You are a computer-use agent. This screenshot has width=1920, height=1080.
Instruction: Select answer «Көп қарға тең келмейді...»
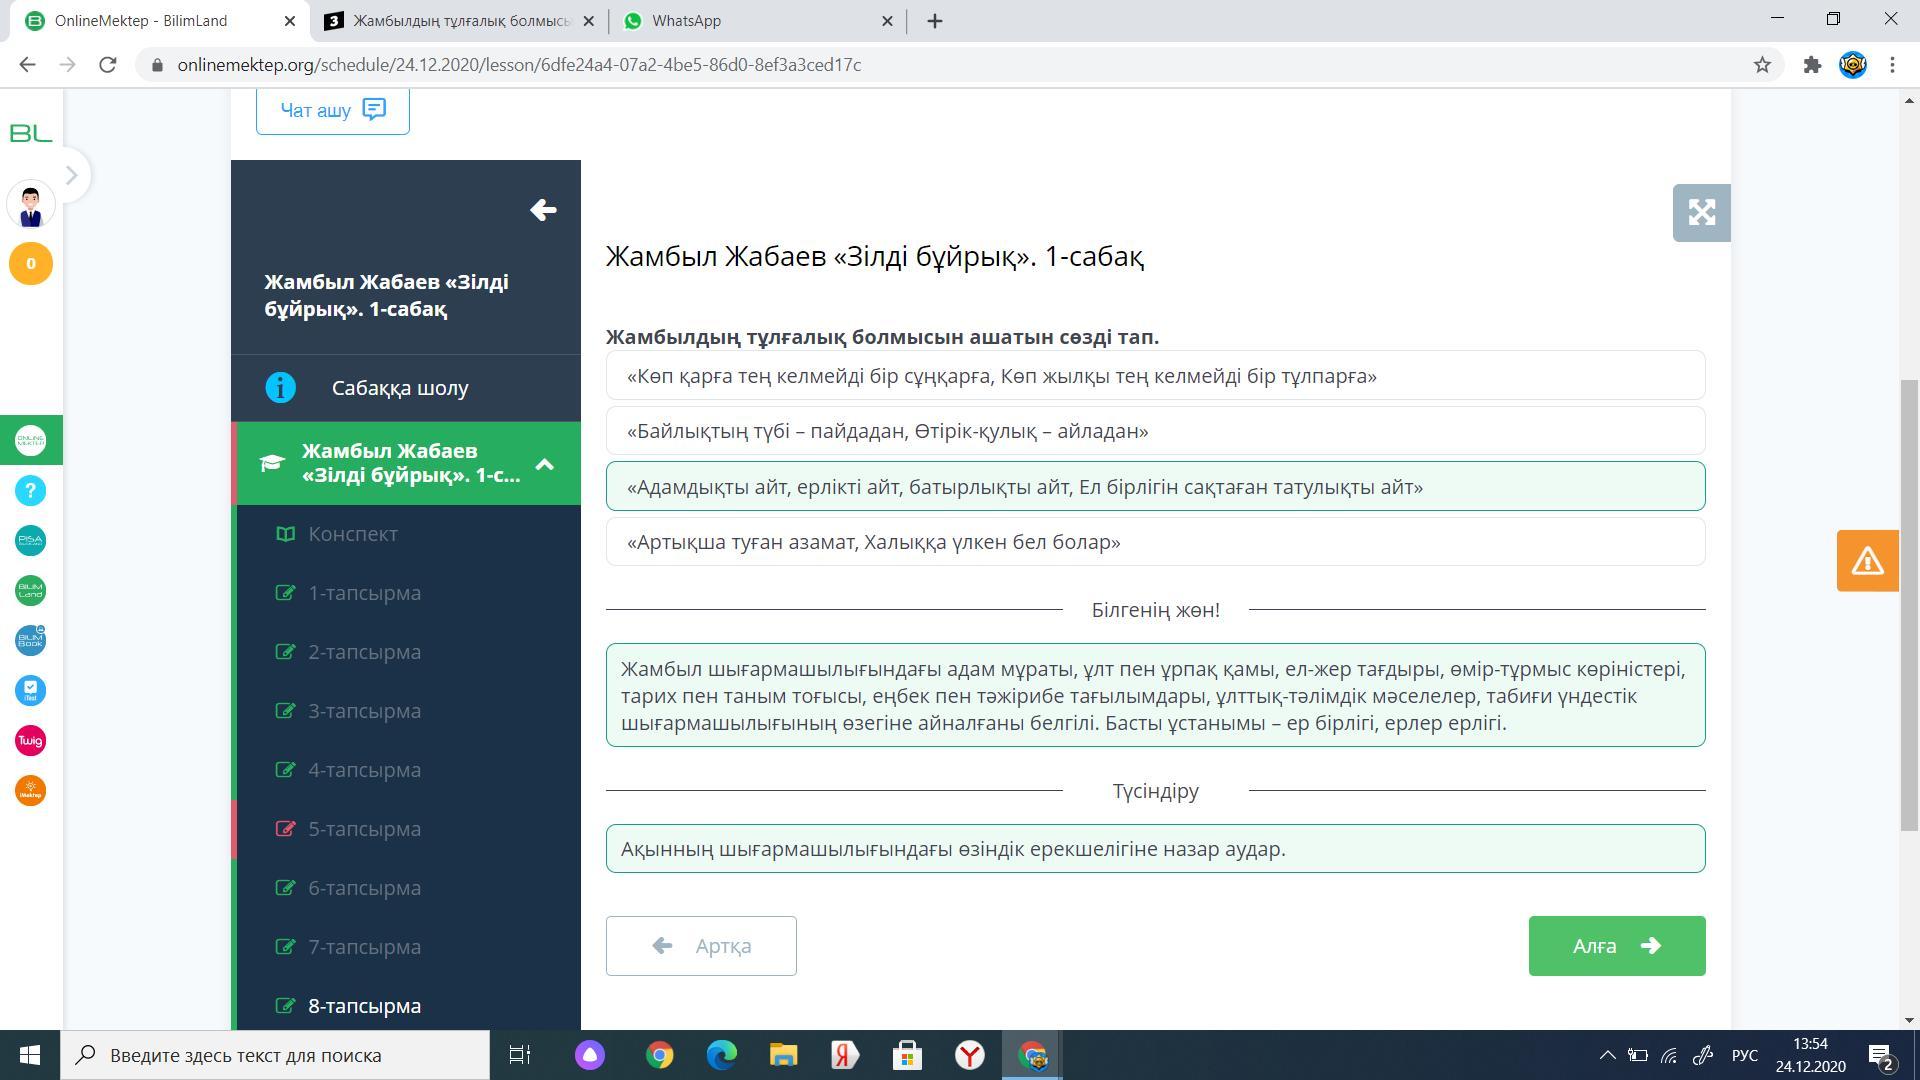[1155, 376]
